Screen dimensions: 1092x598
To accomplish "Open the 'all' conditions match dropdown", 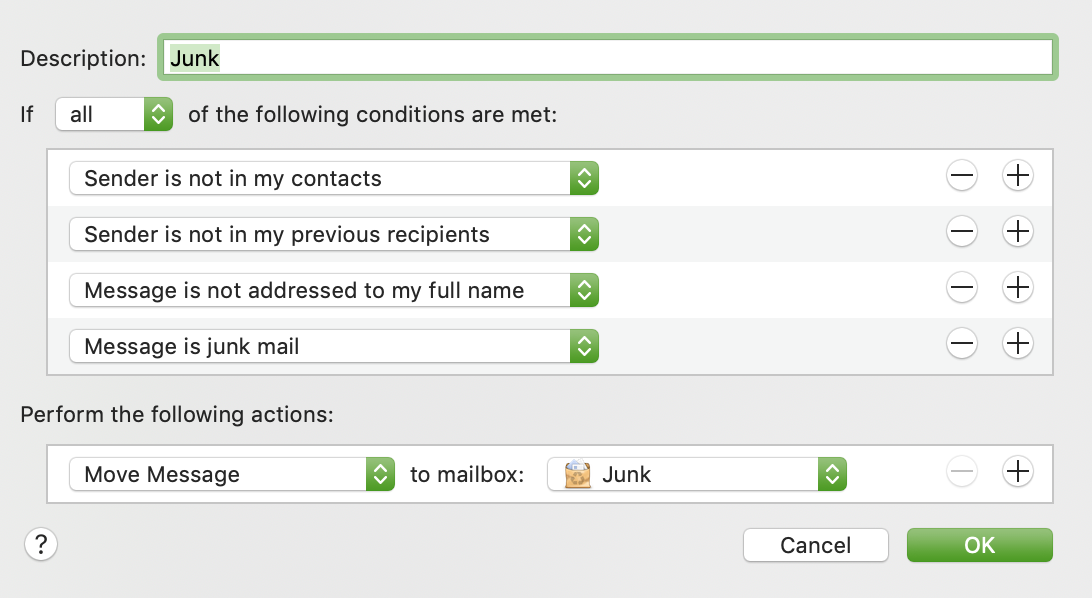I will pos(114,114).
